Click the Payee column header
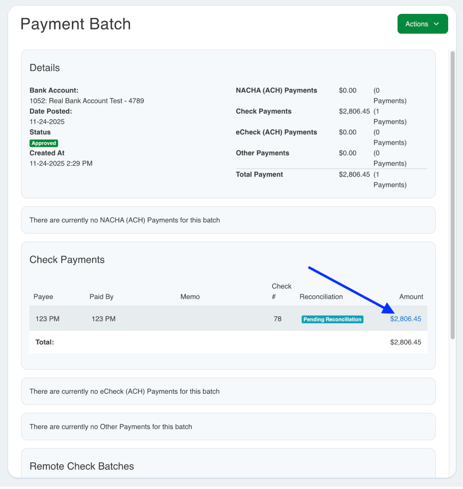Image resolution: width=463 pixels, height=489 pixels. coord(43,297)
